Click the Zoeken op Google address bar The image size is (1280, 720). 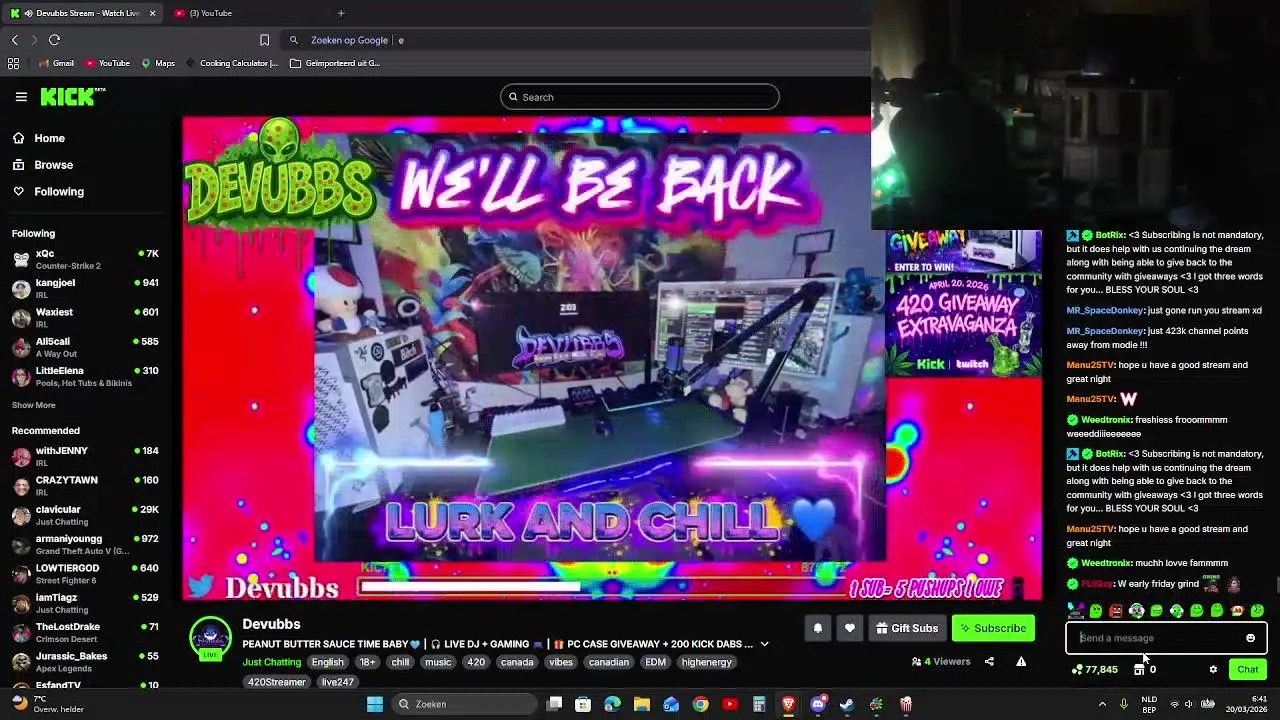point(575,40)
